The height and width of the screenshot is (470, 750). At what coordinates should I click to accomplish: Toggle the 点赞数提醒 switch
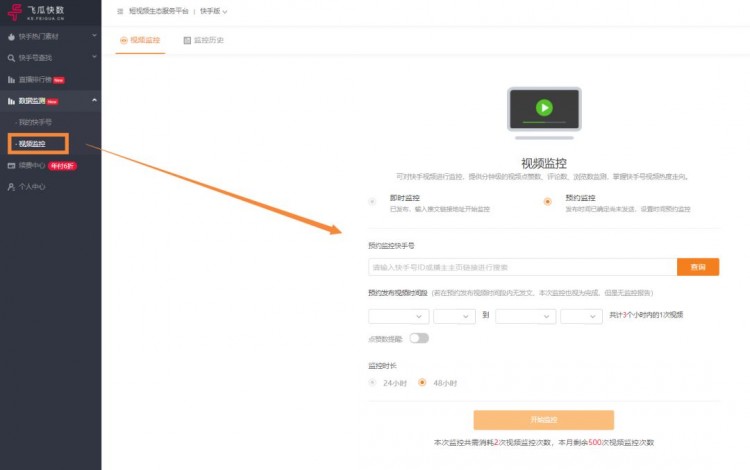pos(419,338)
